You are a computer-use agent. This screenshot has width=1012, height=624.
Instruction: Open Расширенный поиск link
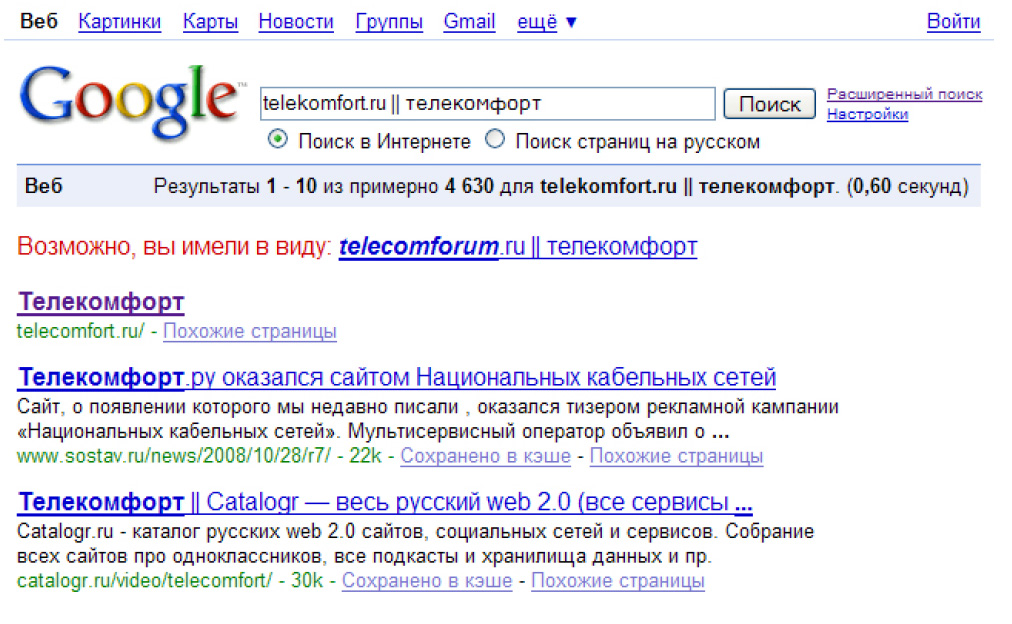[x=904, y=94]
